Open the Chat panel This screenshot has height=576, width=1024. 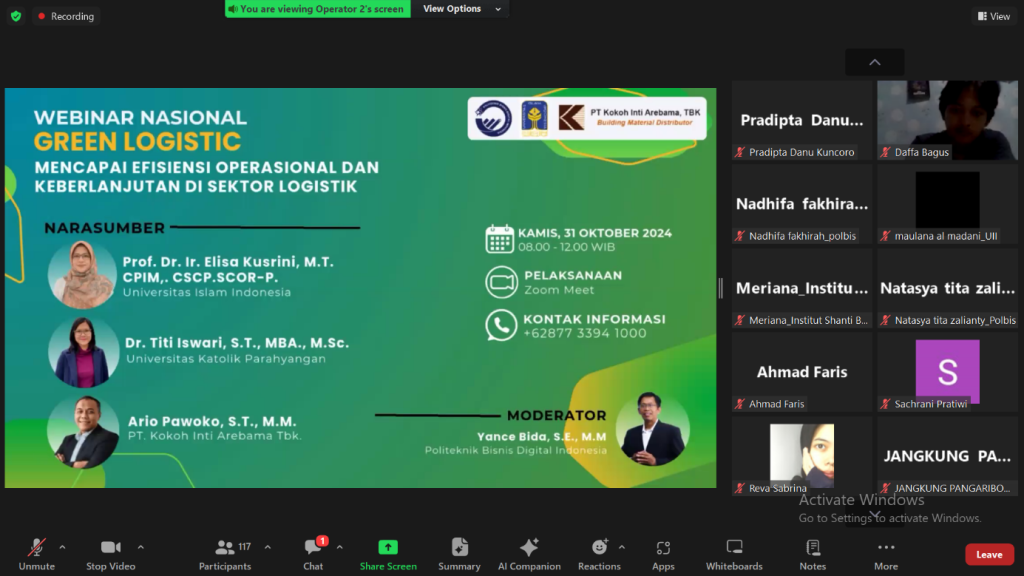[x=313, y=548]
